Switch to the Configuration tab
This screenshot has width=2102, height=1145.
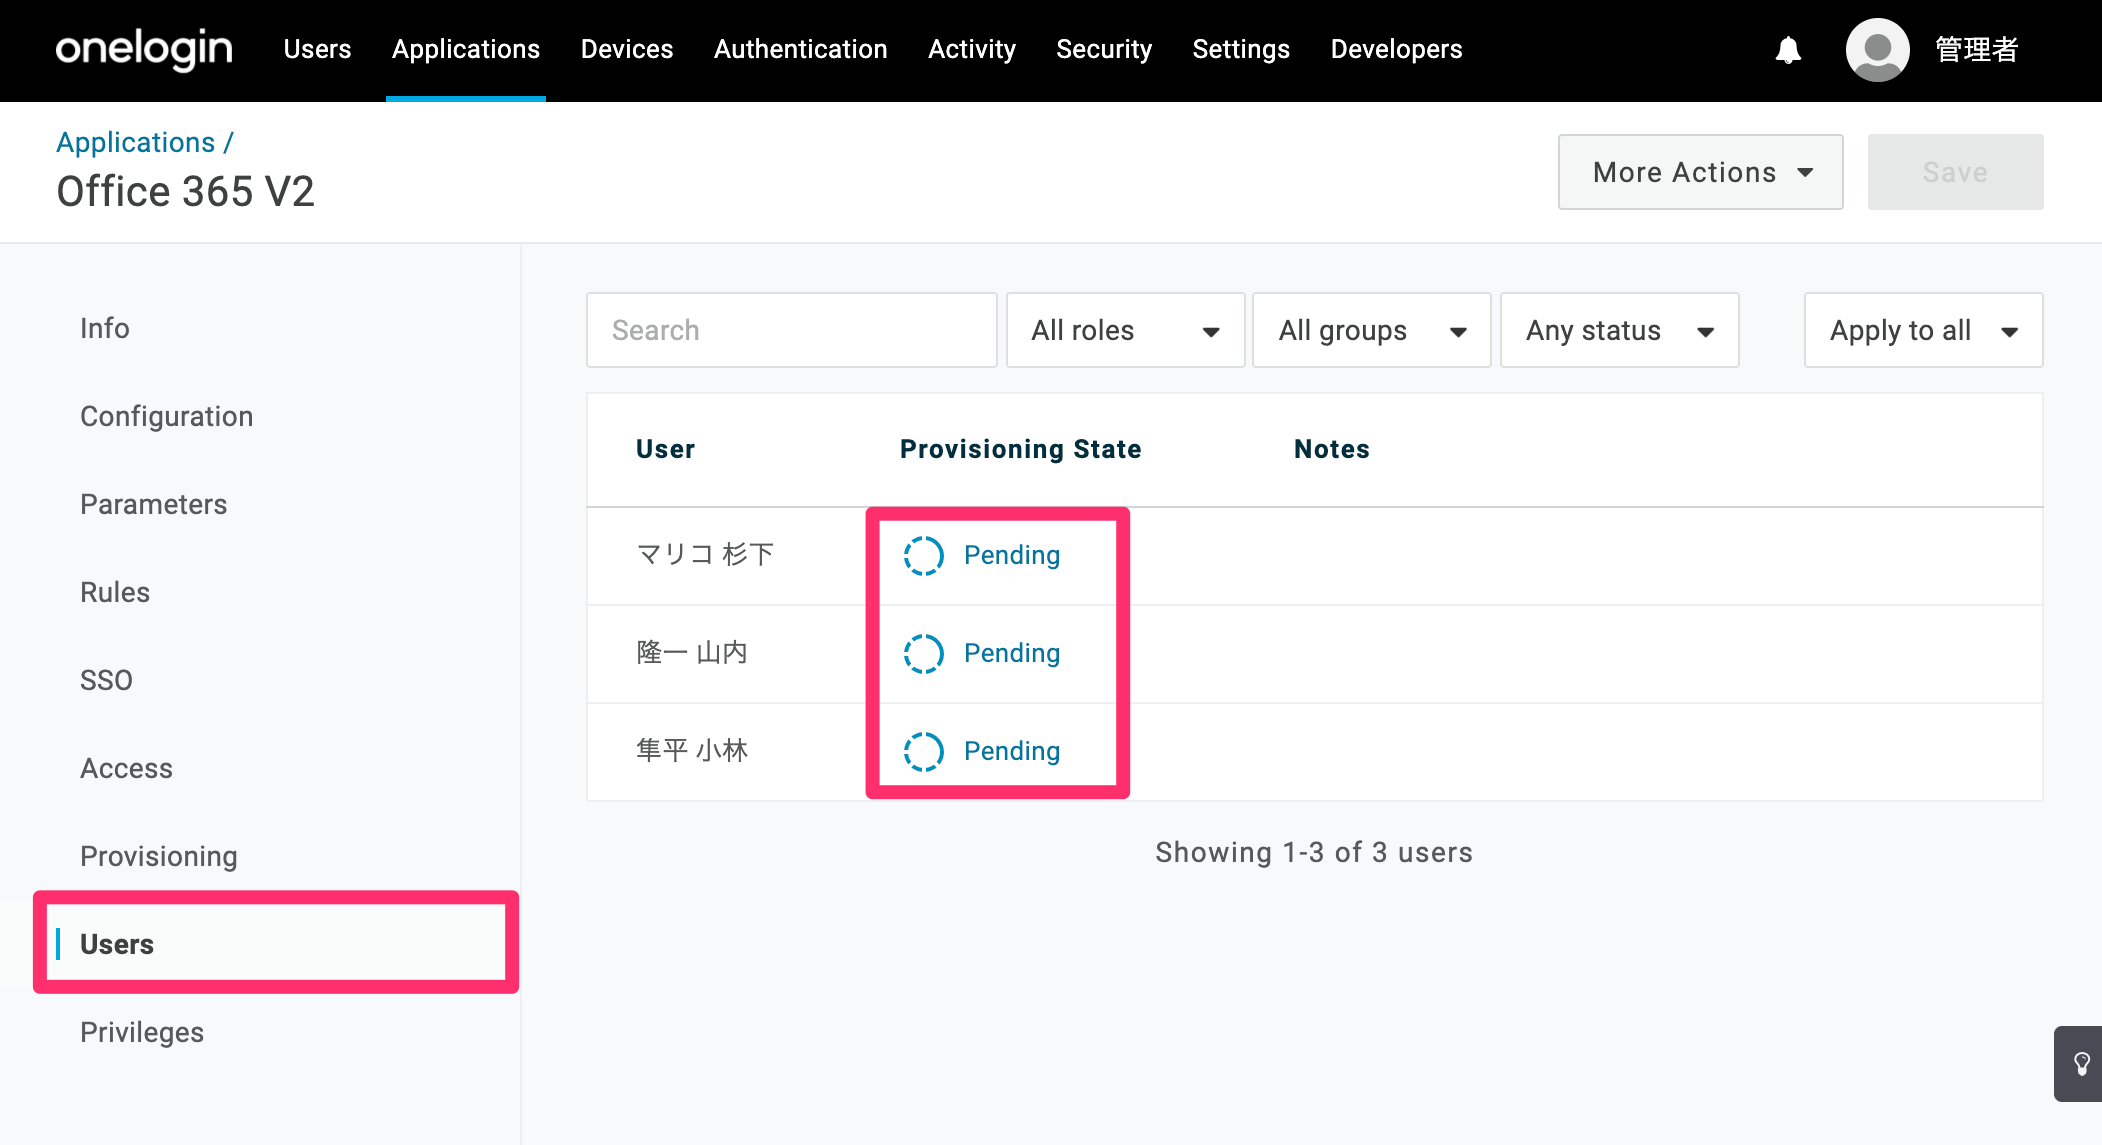pyautogui.click(x=166, y=416)
